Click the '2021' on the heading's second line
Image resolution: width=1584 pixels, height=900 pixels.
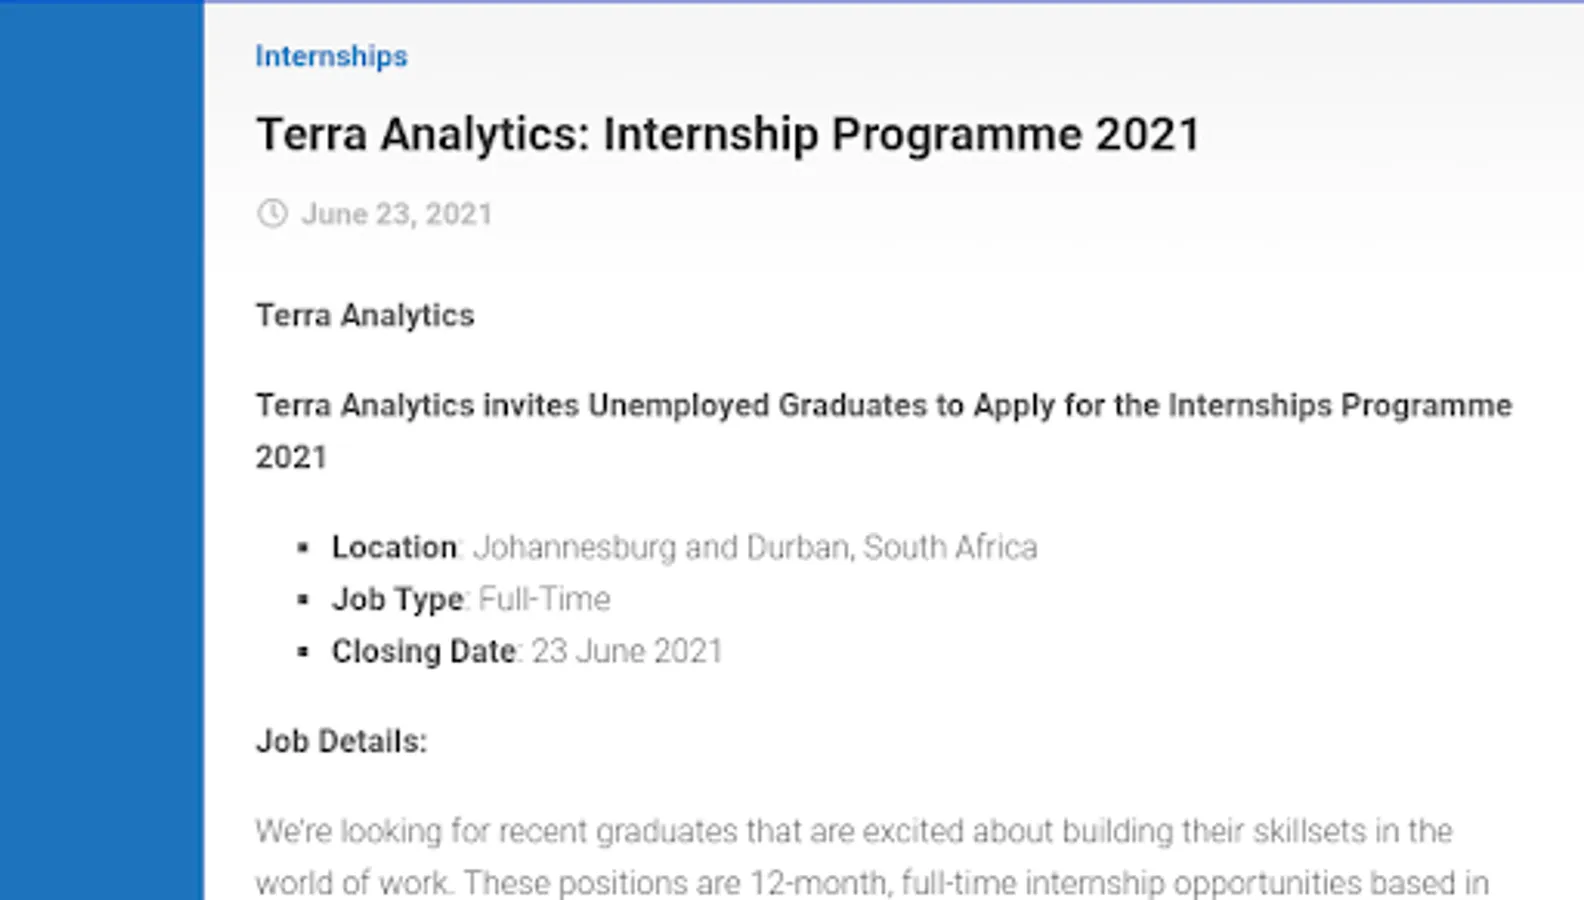[x=291, y=458]
